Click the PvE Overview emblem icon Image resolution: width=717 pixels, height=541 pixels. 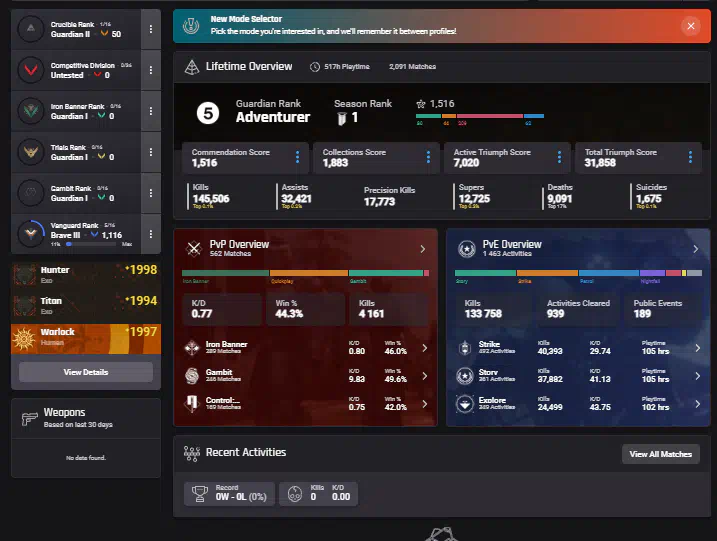(467, 249)
